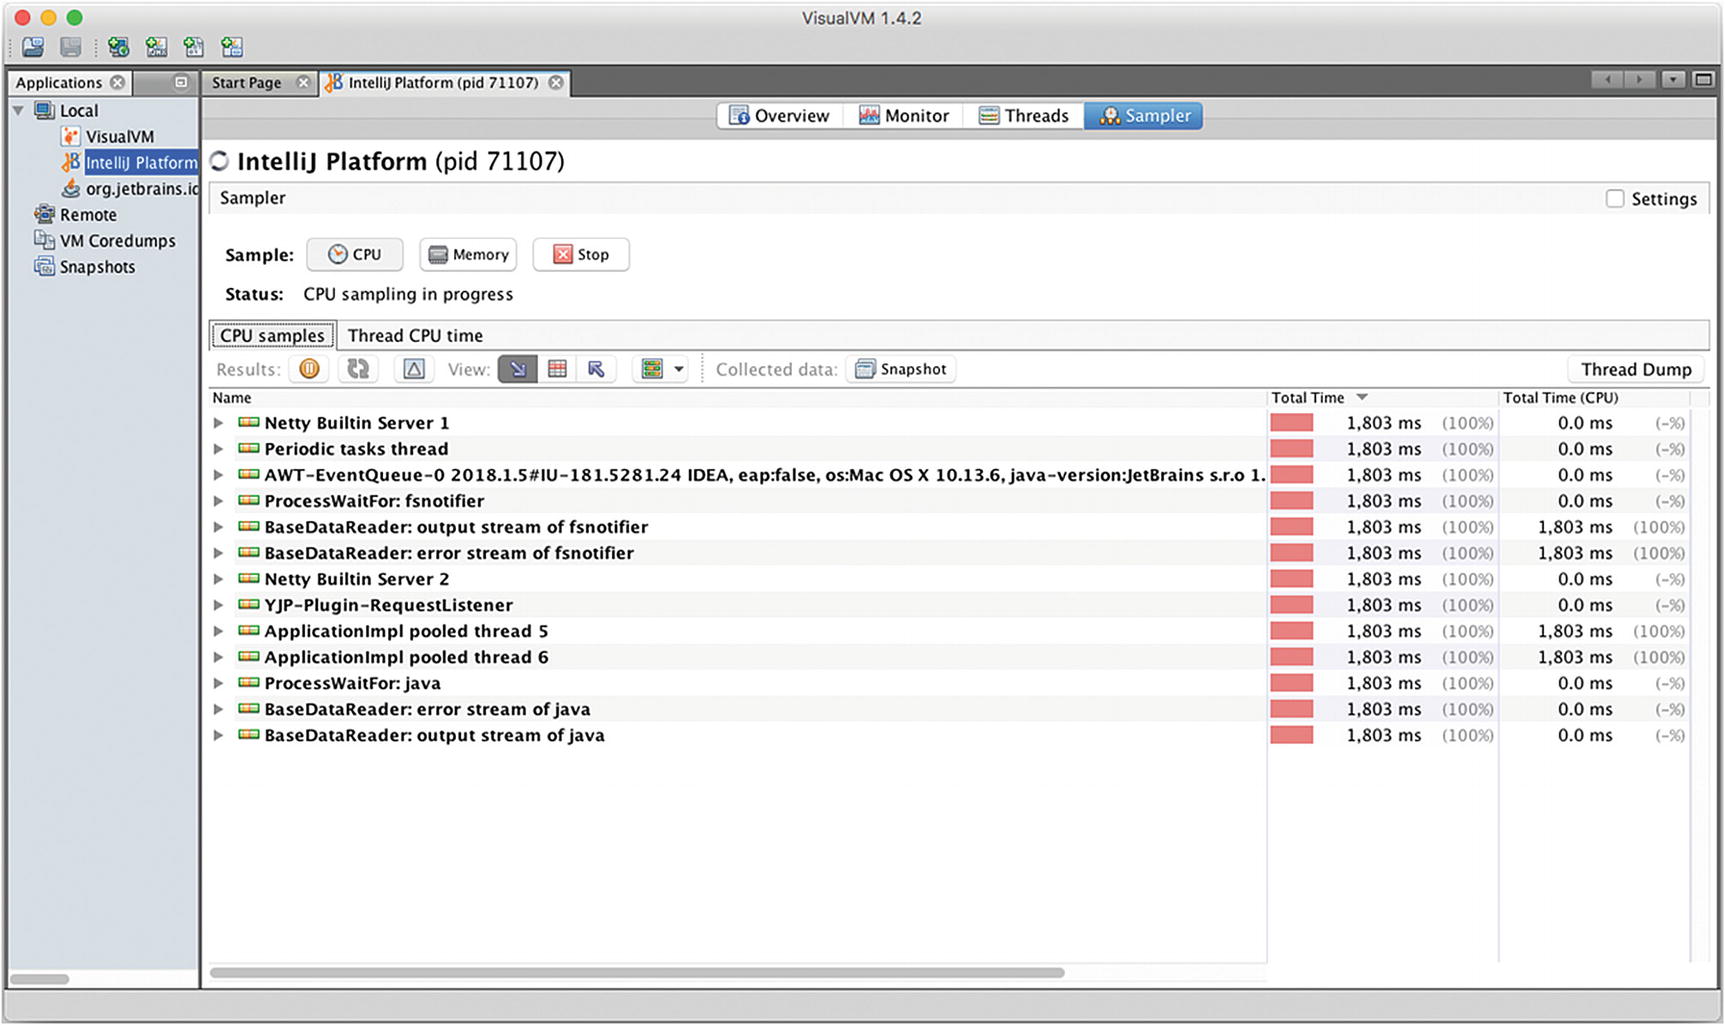Close the IntelliJ Platform (pid 71107) tab
1725x1025 pixels.
coord(556,82)
